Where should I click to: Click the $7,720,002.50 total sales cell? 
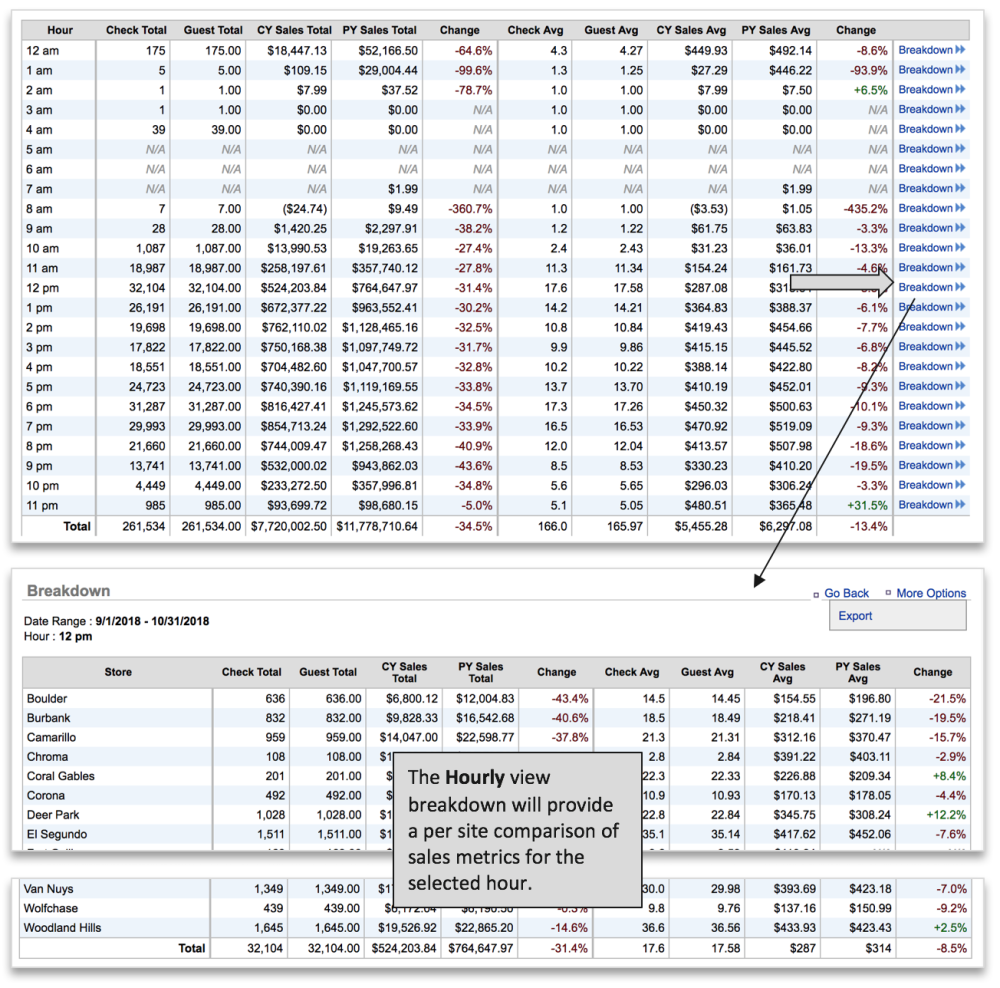(x=288, y=526)
